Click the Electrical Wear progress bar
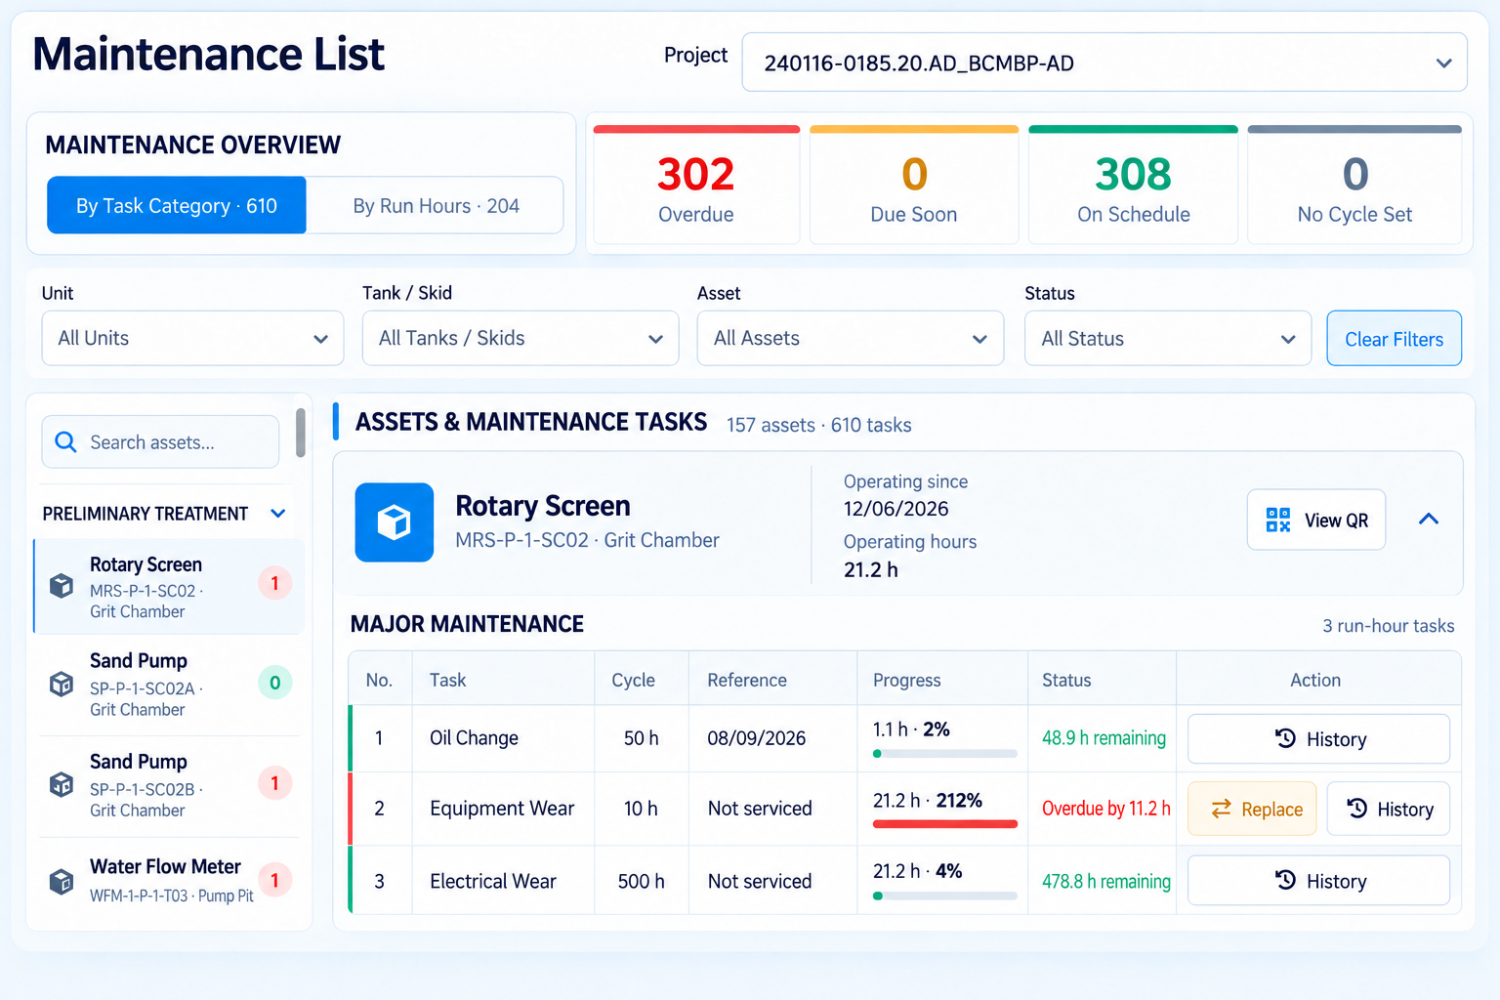 click(x=945, y=896)
